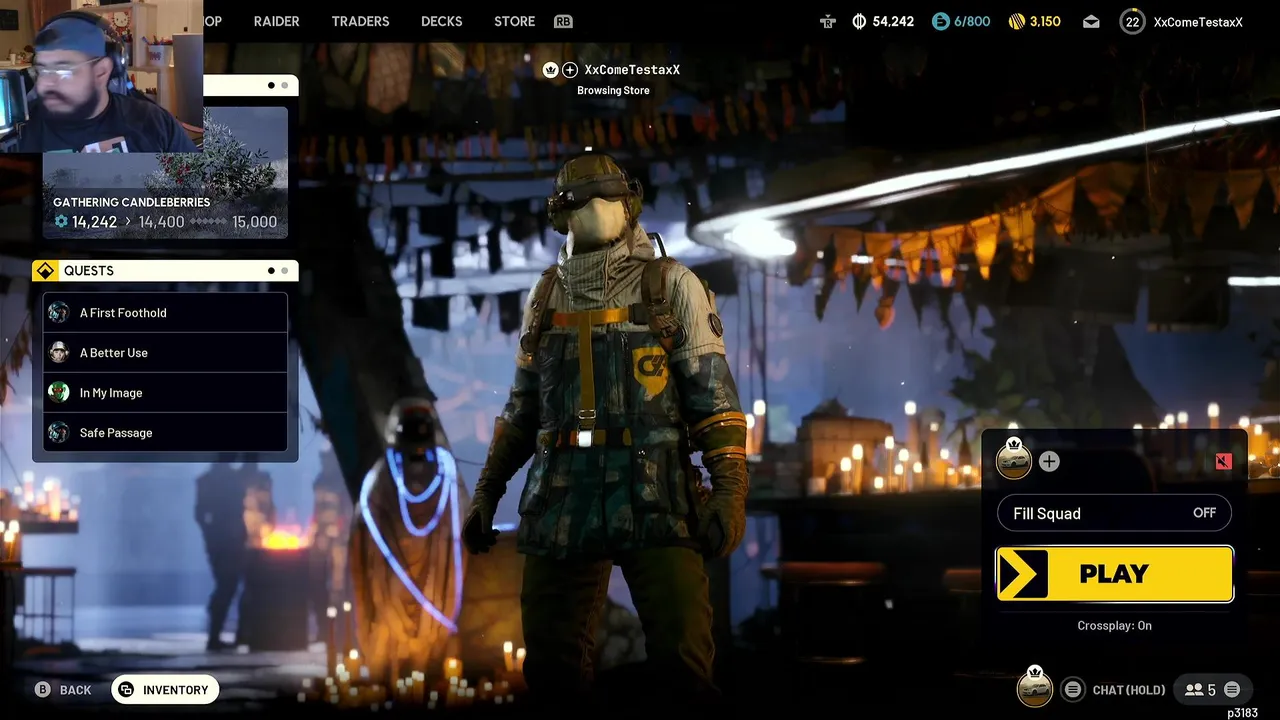Toggle the red muted voice icon

tap(1223, 461)
